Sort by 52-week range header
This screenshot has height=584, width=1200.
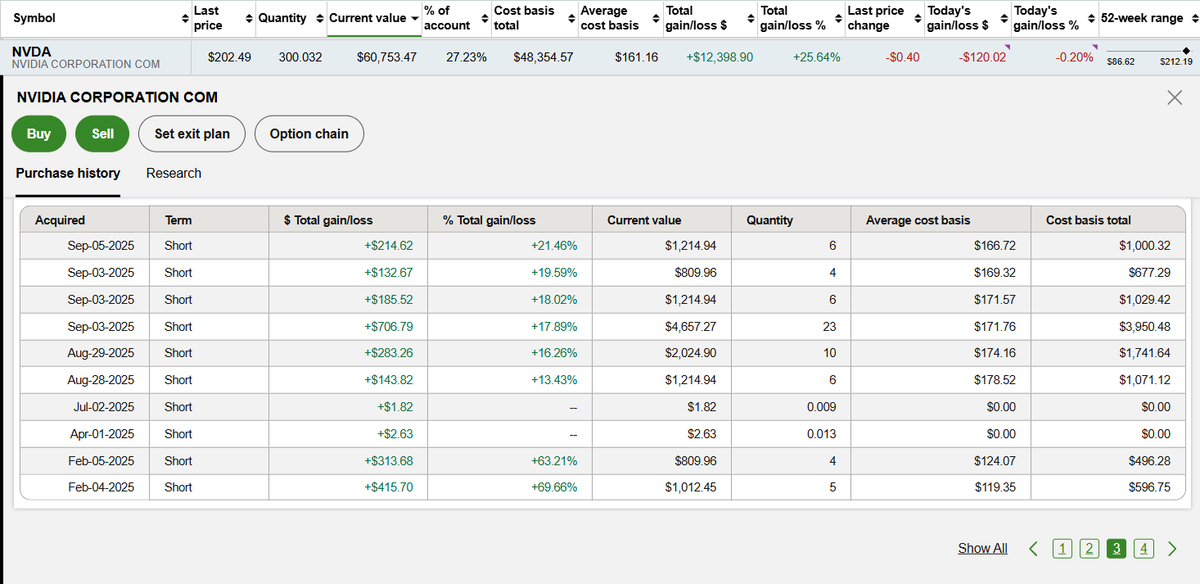coord(1141,18)
